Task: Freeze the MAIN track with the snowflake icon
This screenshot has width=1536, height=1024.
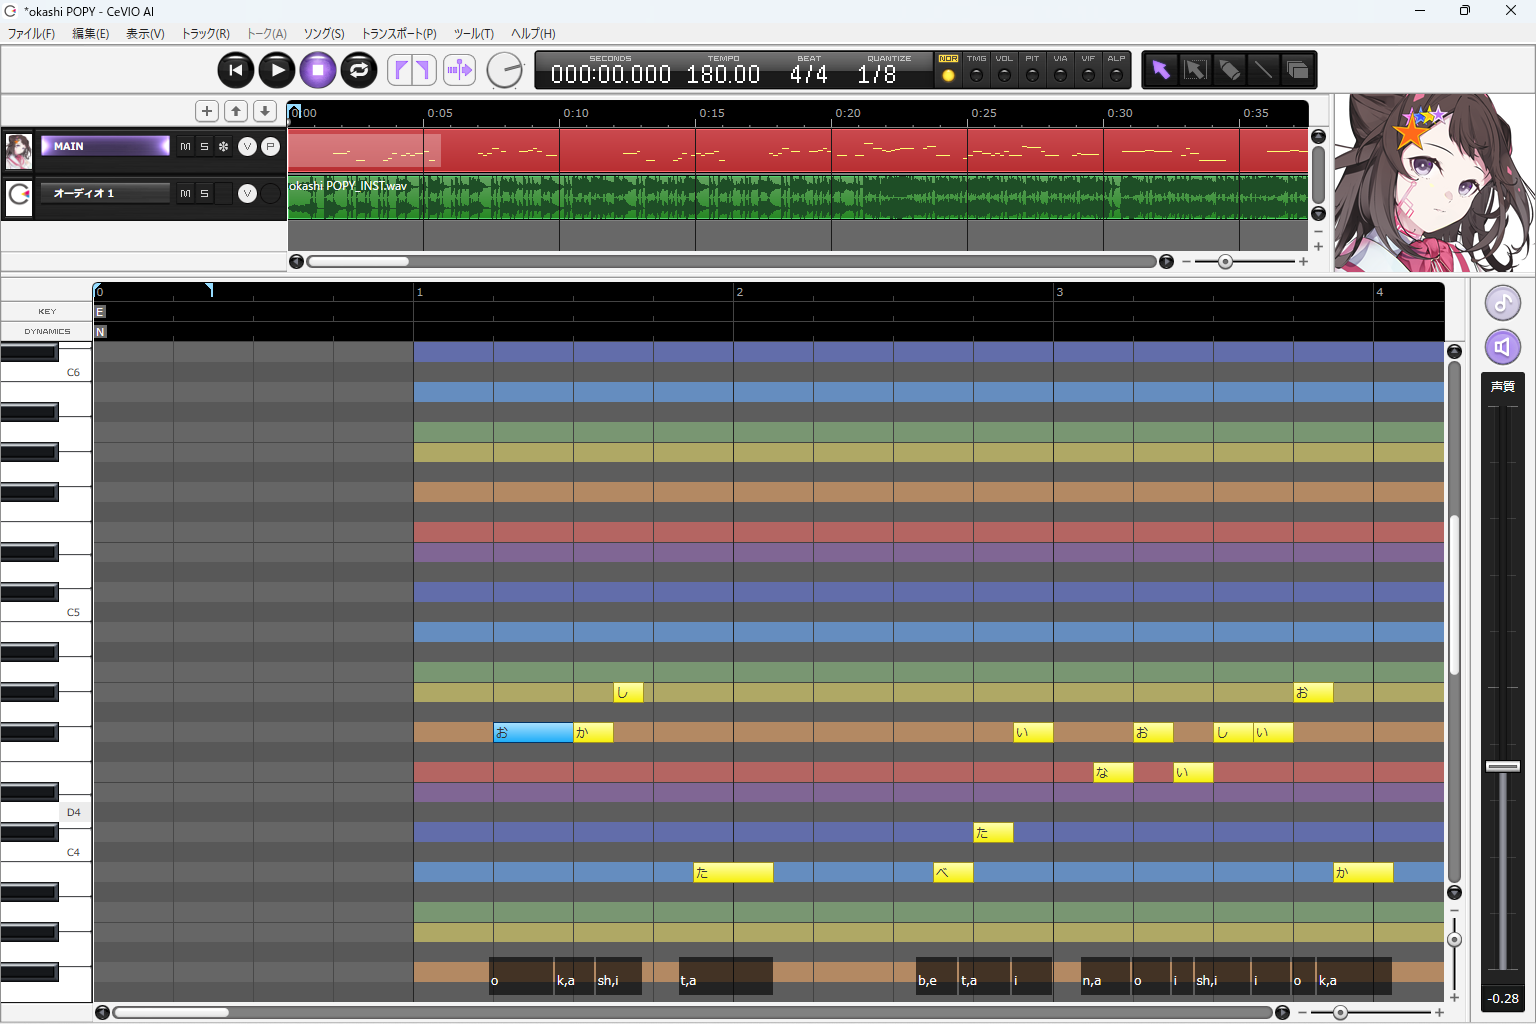Action: pos(223,147)
